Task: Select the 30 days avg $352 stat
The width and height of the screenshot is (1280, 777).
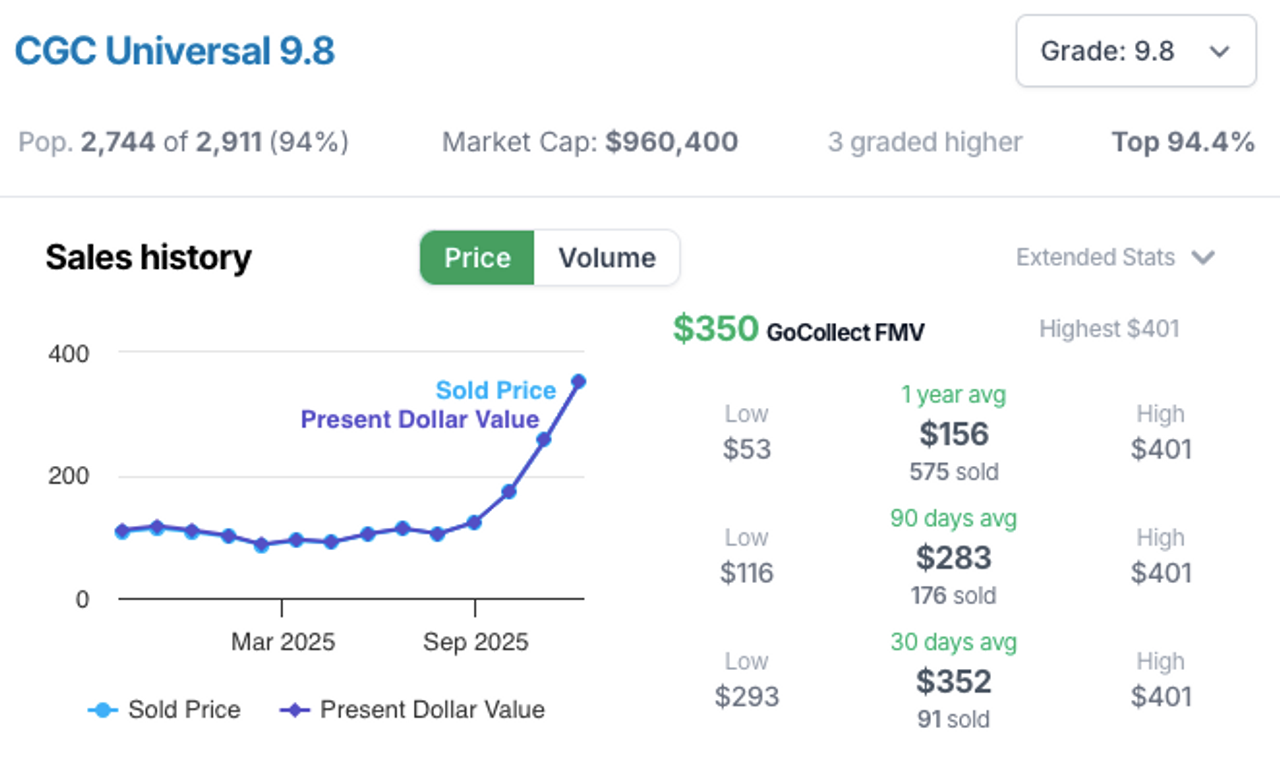Action: click(x=953, y=682)
